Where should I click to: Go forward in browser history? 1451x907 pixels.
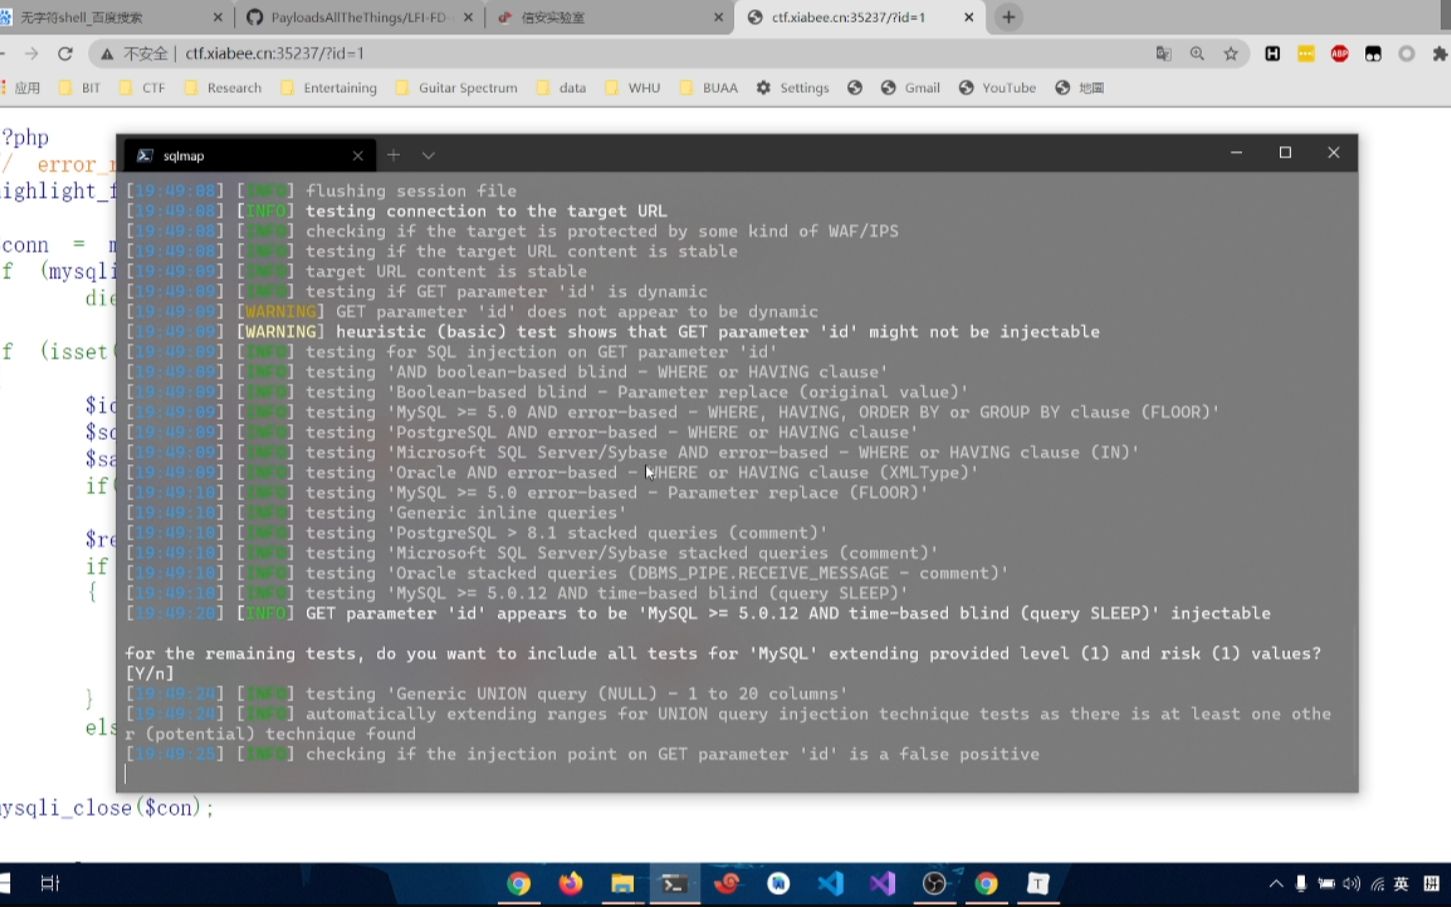pos(31,54)
